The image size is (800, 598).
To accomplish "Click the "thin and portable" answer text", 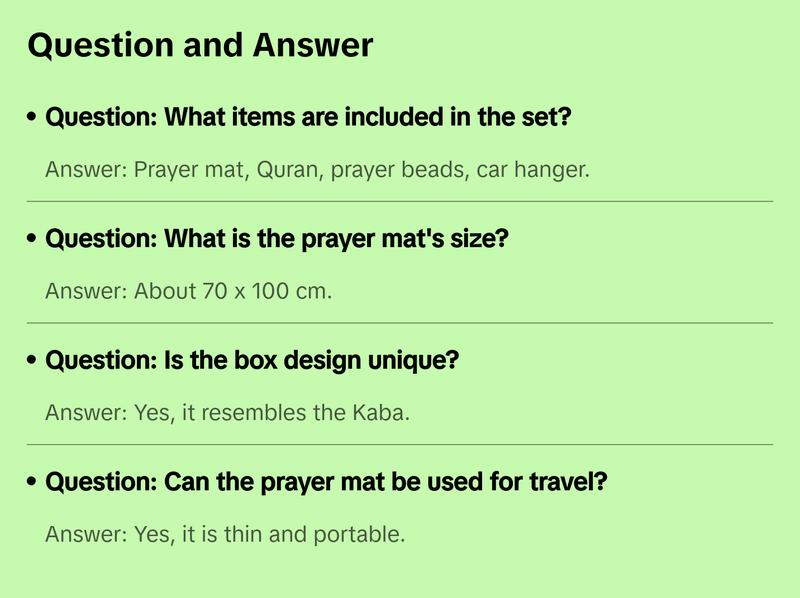I will click(x=225, y=534).
